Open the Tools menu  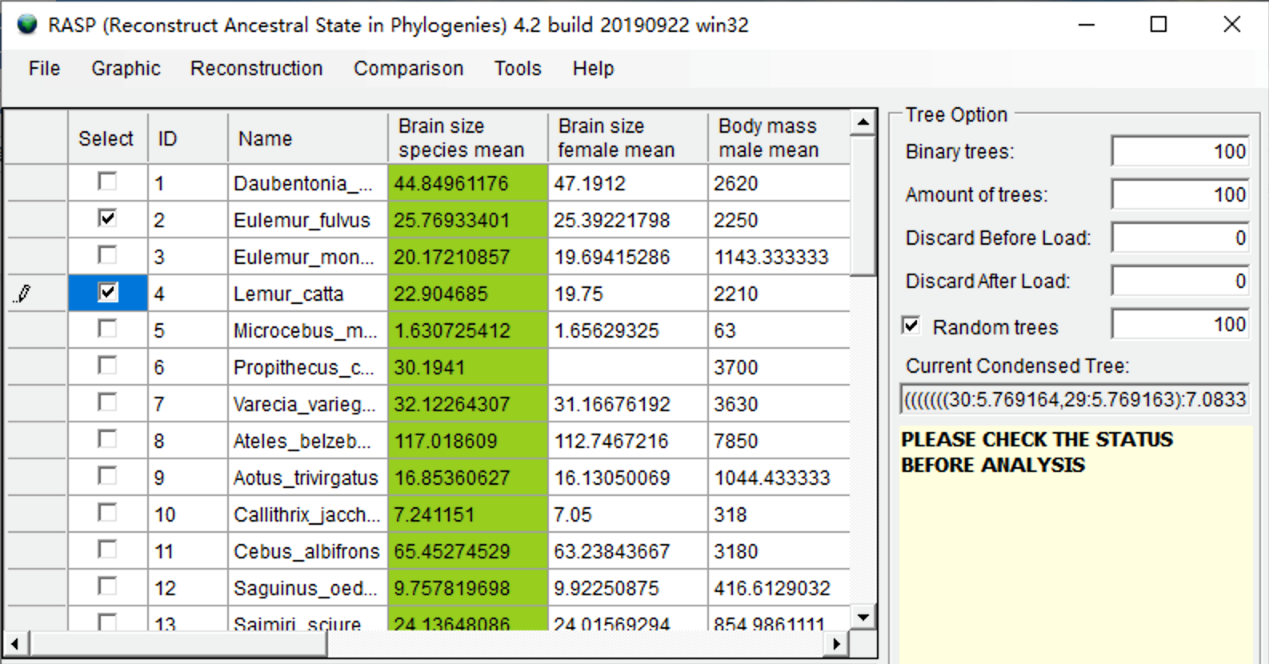(517, 68)
